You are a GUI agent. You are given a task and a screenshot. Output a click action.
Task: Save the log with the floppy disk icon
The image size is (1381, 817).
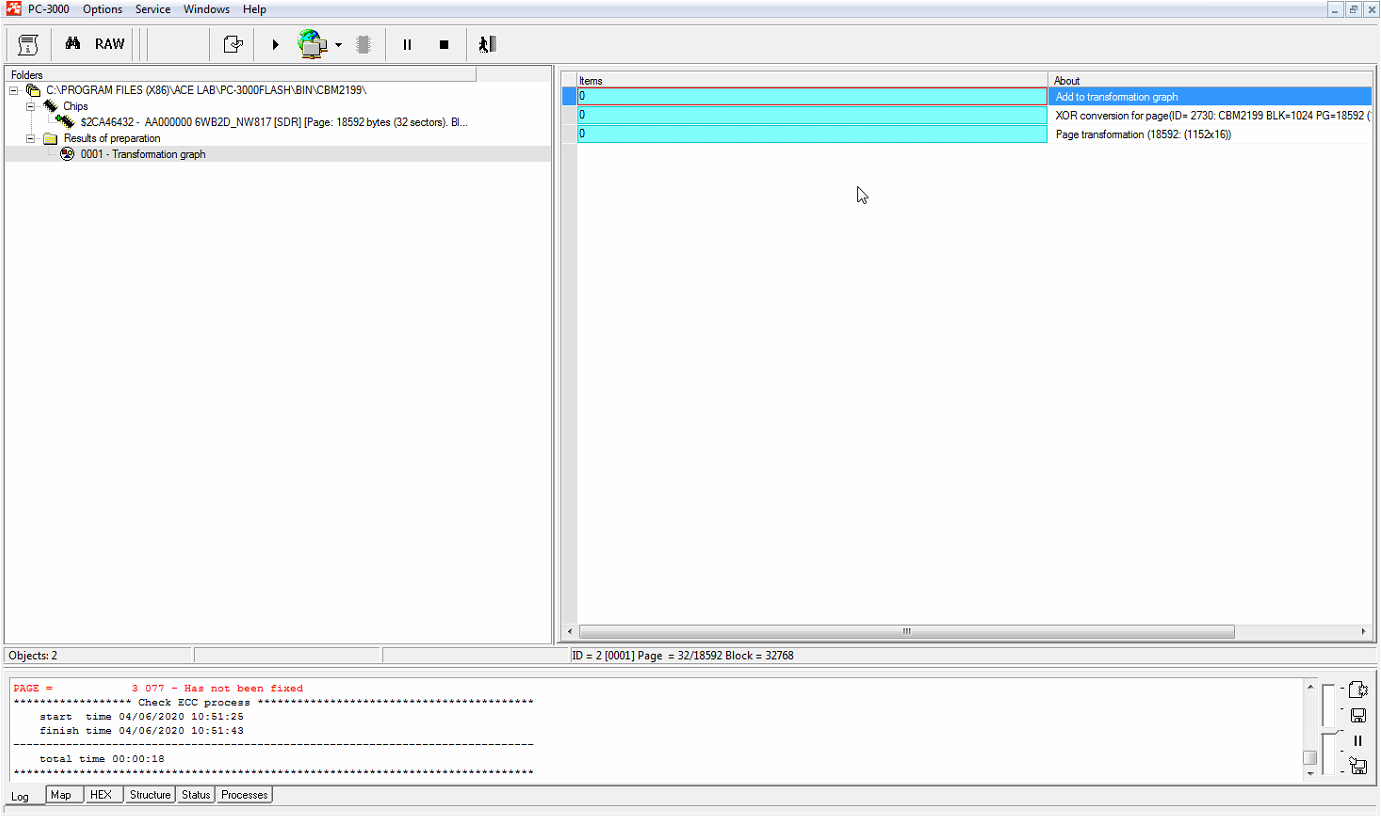(x=1358, y=715)
